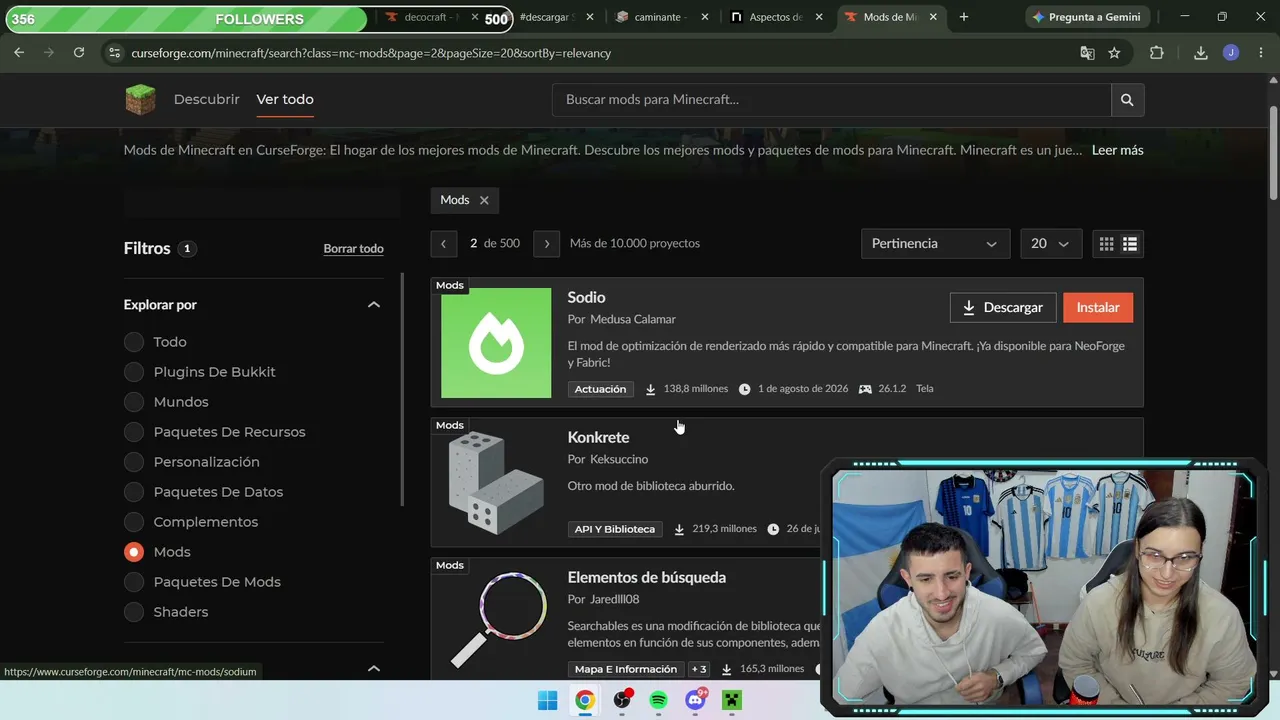Open site information icon in address bar

[x=114, y=53]
